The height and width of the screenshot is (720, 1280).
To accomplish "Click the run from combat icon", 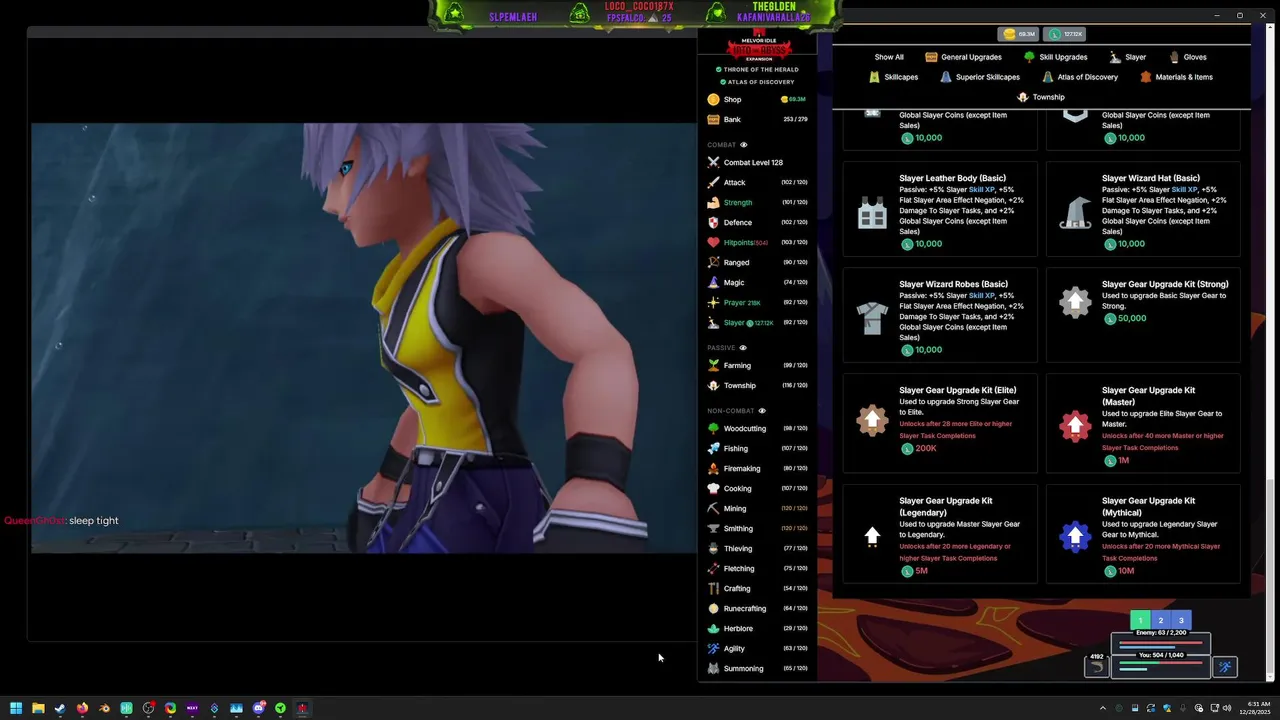I will click(x=1225, y=667).
